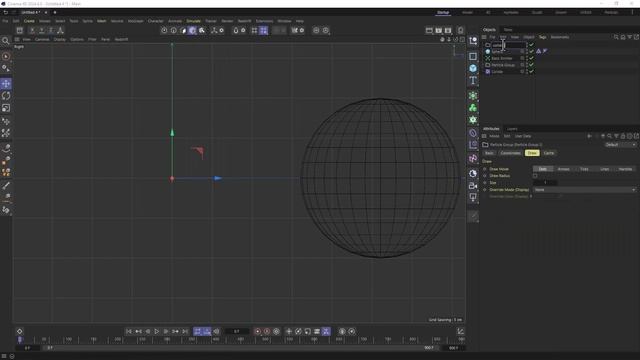Toggle the Draw Radius checkbox
This screenshot has height=360, width=640.
535,176
